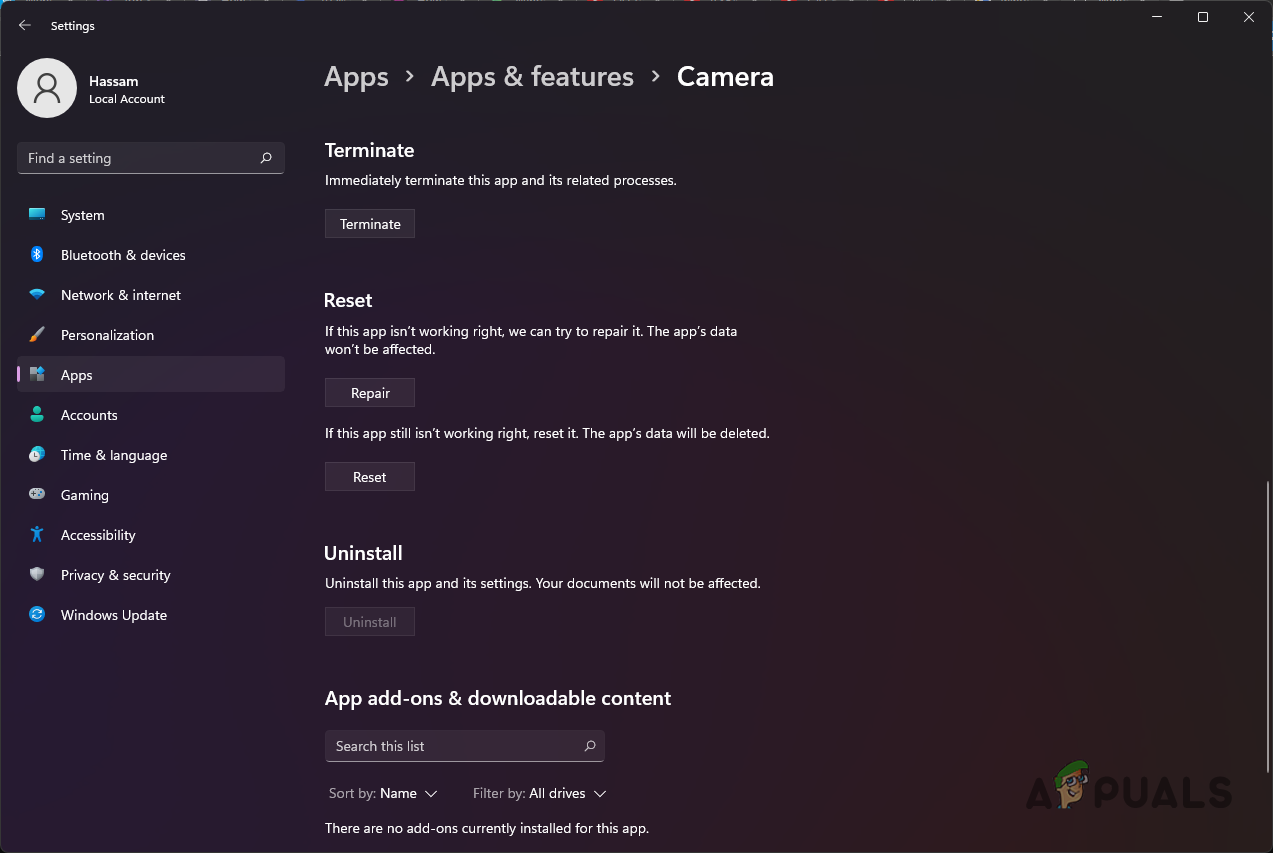Click the Repair button
Screen dimensions: 1273x853
[x=370, y=393]
